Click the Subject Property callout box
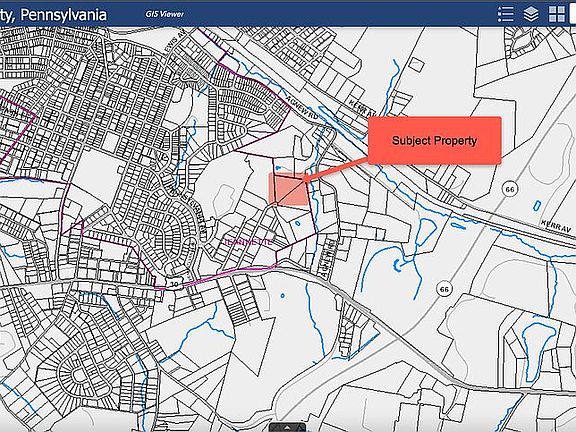The image size is (576, 432). 435,140
